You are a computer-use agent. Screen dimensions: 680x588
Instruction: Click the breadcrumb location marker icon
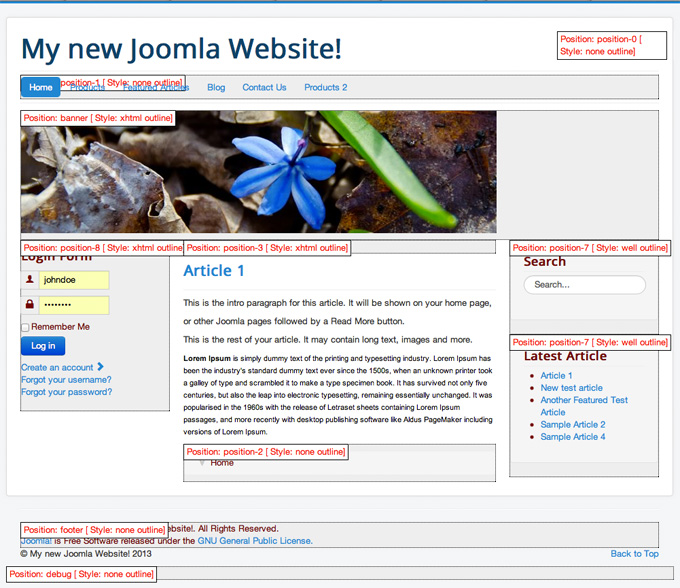202,463
